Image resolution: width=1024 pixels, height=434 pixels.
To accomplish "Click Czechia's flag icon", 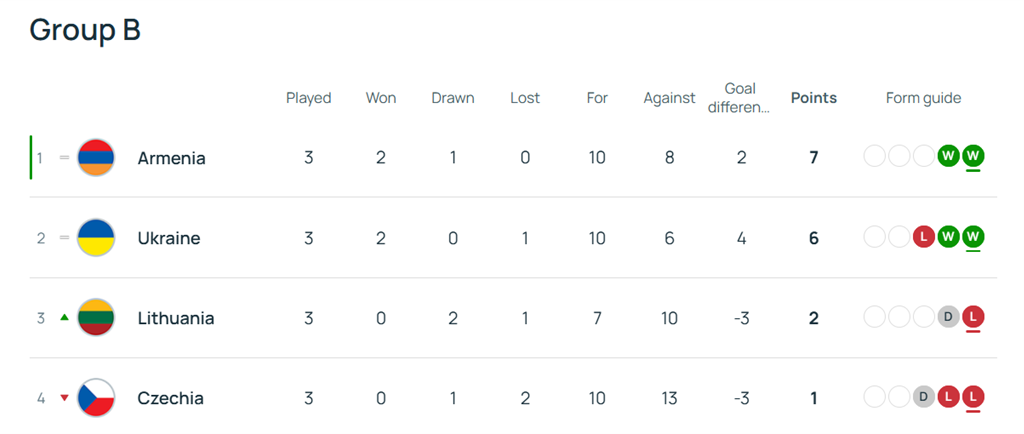I will tap(96, 398).
